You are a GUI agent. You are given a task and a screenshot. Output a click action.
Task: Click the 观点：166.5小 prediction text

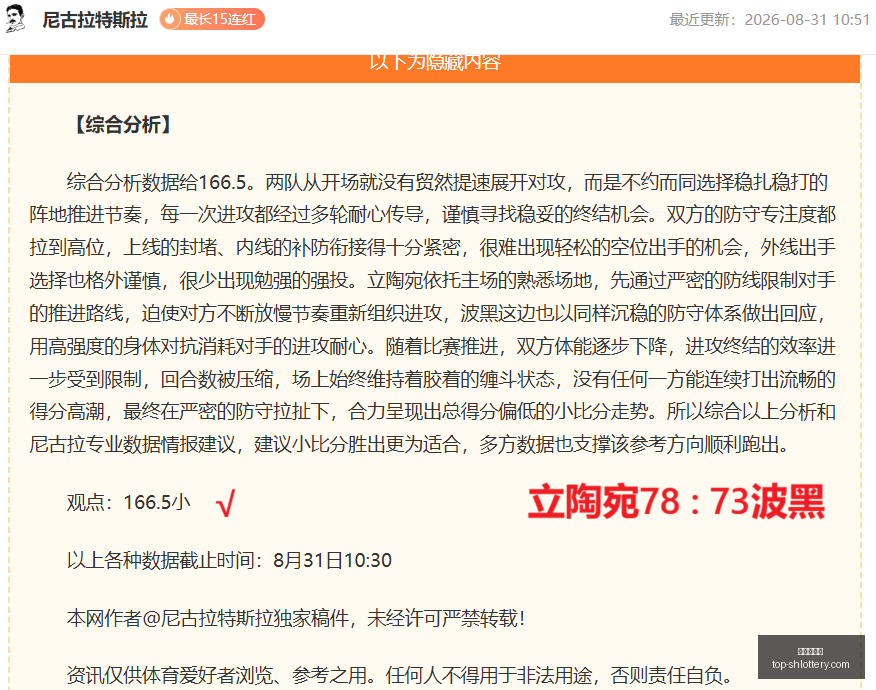pyautogui.click(x=128, y=502)
